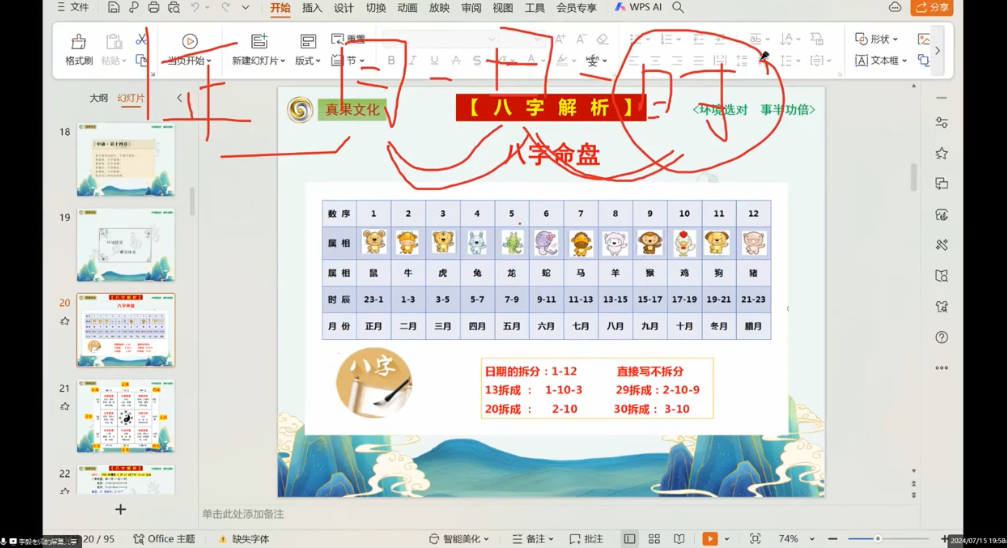Open the settings sliders icon in right sidebar

pos(941,123)
